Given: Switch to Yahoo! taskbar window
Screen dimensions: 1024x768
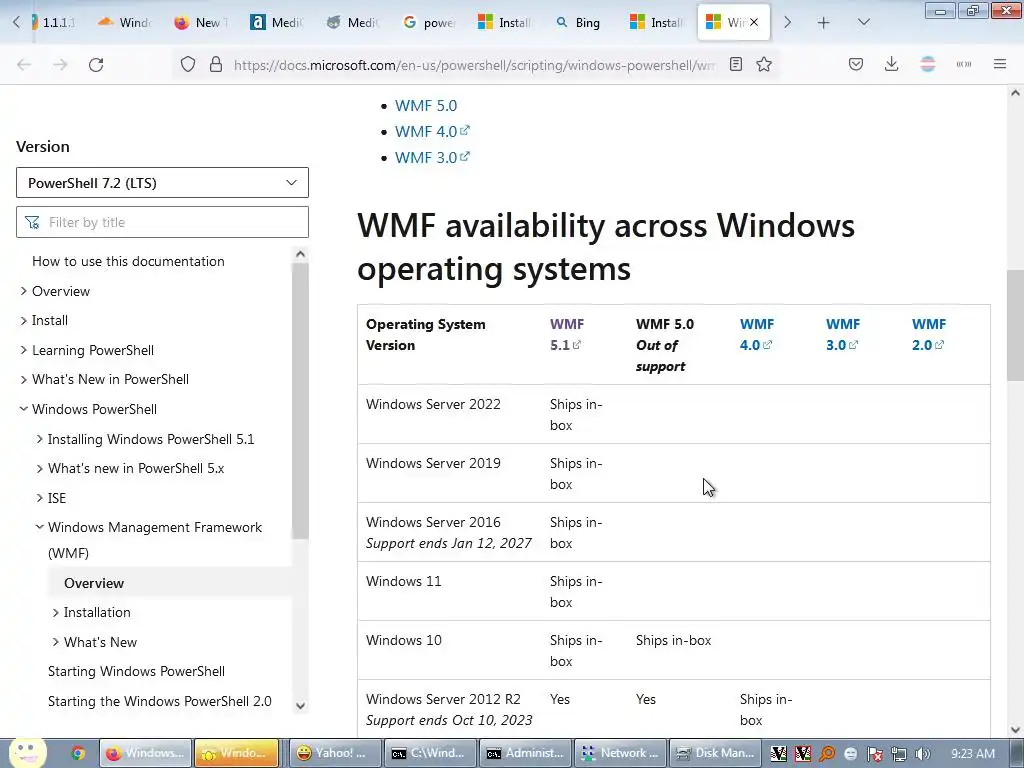Looking at the screenshot, I should pyautogui.click(x=335, y=753).
